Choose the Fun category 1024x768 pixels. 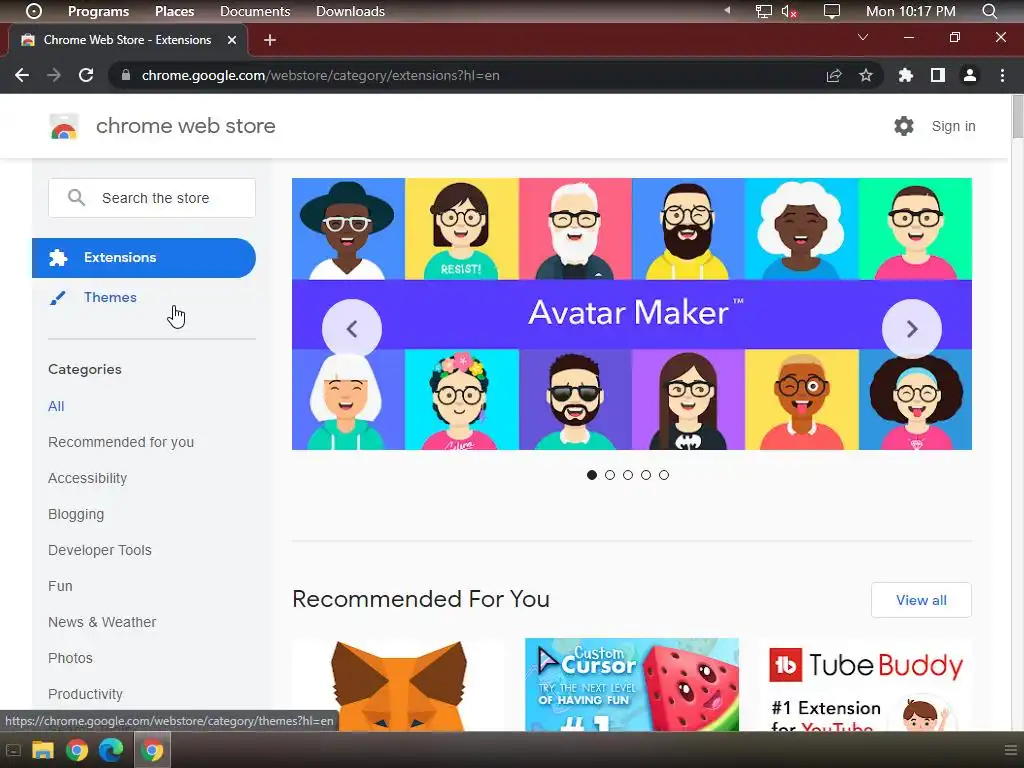60,586
